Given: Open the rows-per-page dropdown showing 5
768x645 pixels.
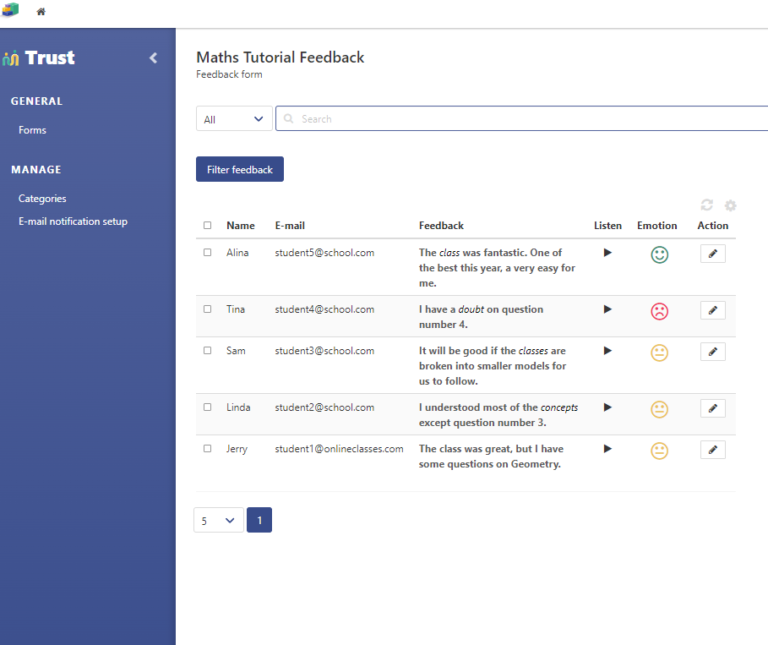Looking at the screenshot, I should (x=218, y=520).
